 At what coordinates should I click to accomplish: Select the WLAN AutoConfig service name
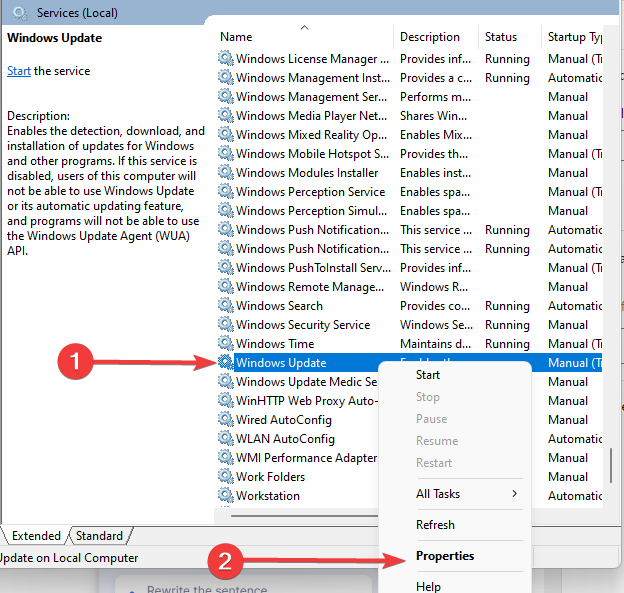tap(285, 439)
